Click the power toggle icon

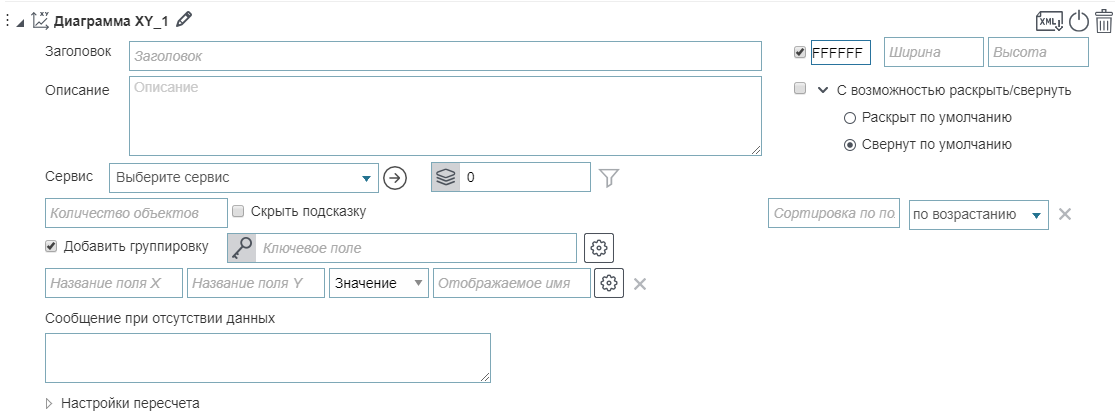(x=1078, y=21)
